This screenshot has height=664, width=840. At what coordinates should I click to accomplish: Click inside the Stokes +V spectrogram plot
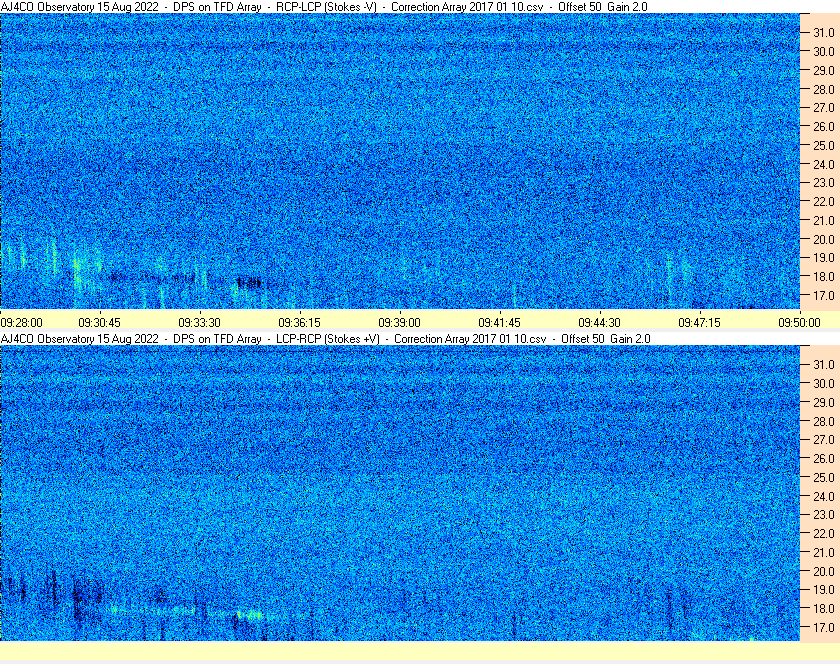[x=400, y=493]
